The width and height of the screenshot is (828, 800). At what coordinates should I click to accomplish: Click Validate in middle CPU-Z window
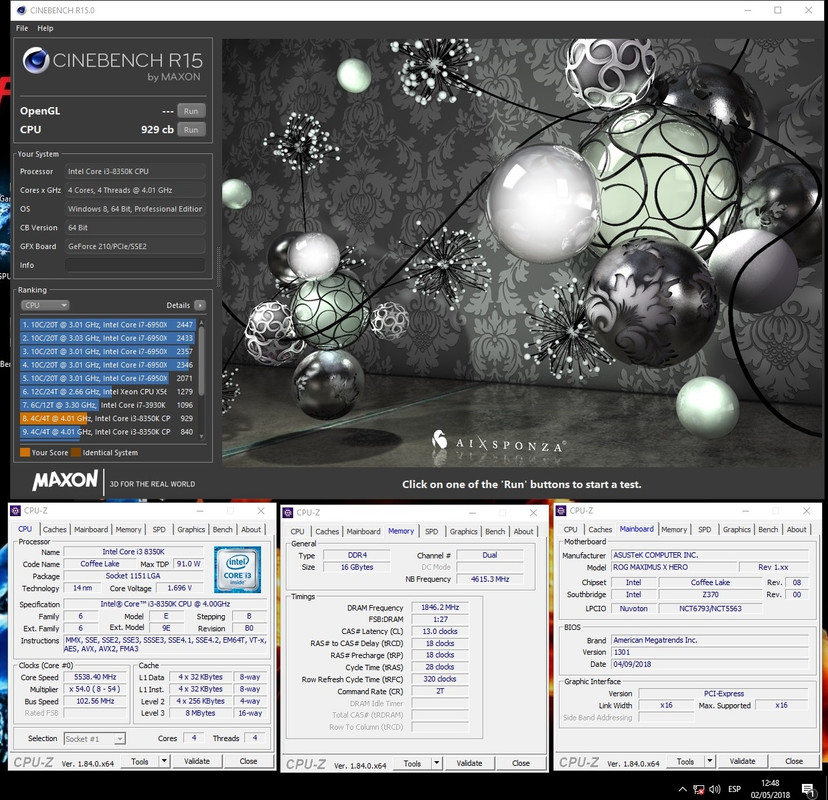point(469,764)
